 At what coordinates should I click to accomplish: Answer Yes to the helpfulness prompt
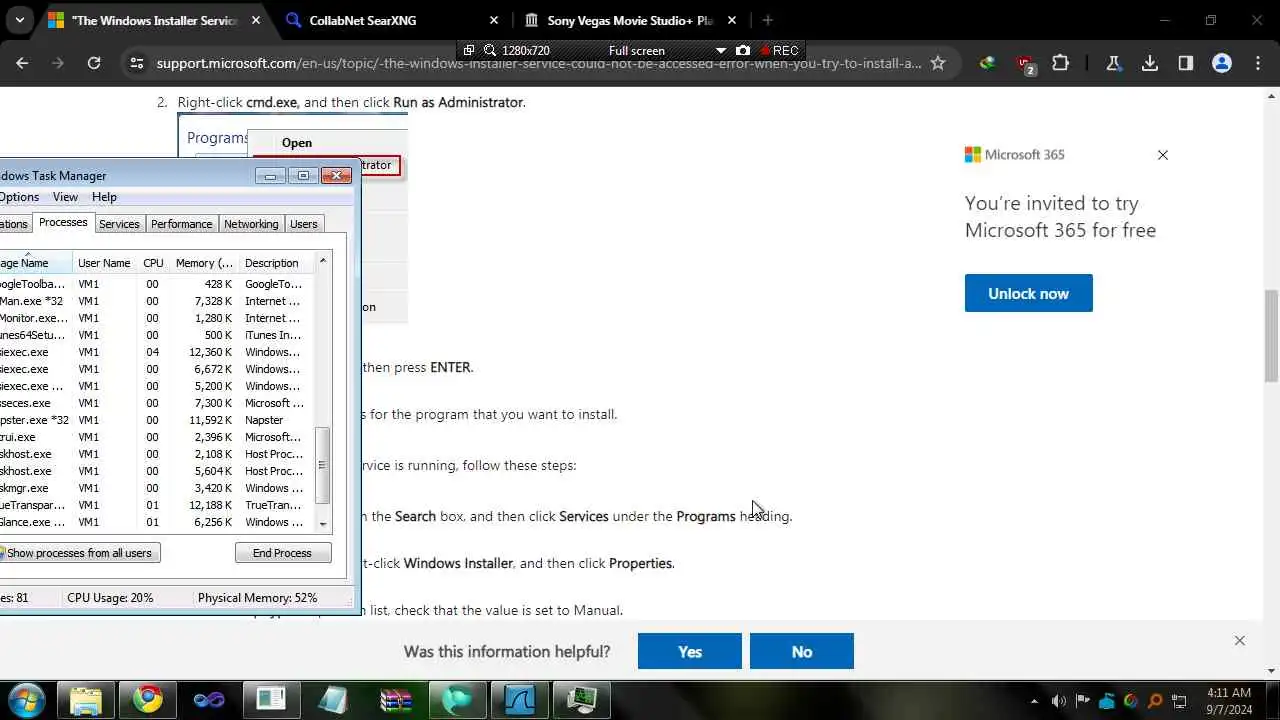pos(690,651)
